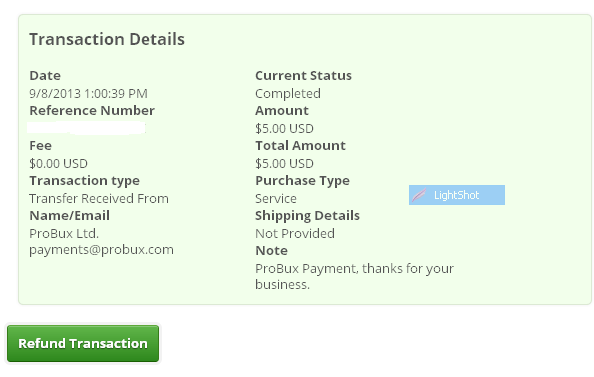Viewport: 594px width, 377px height.
Task: Click the $0.00 USD fee value
Action: tap(58, 164)
